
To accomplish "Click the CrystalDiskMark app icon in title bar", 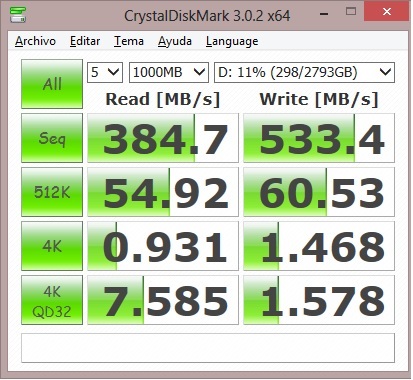I will 18,14.
